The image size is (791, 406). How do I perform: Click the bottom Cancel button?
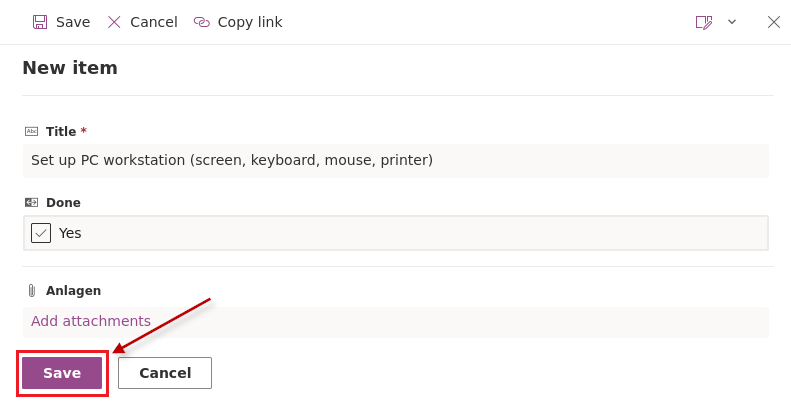[165, 373]
